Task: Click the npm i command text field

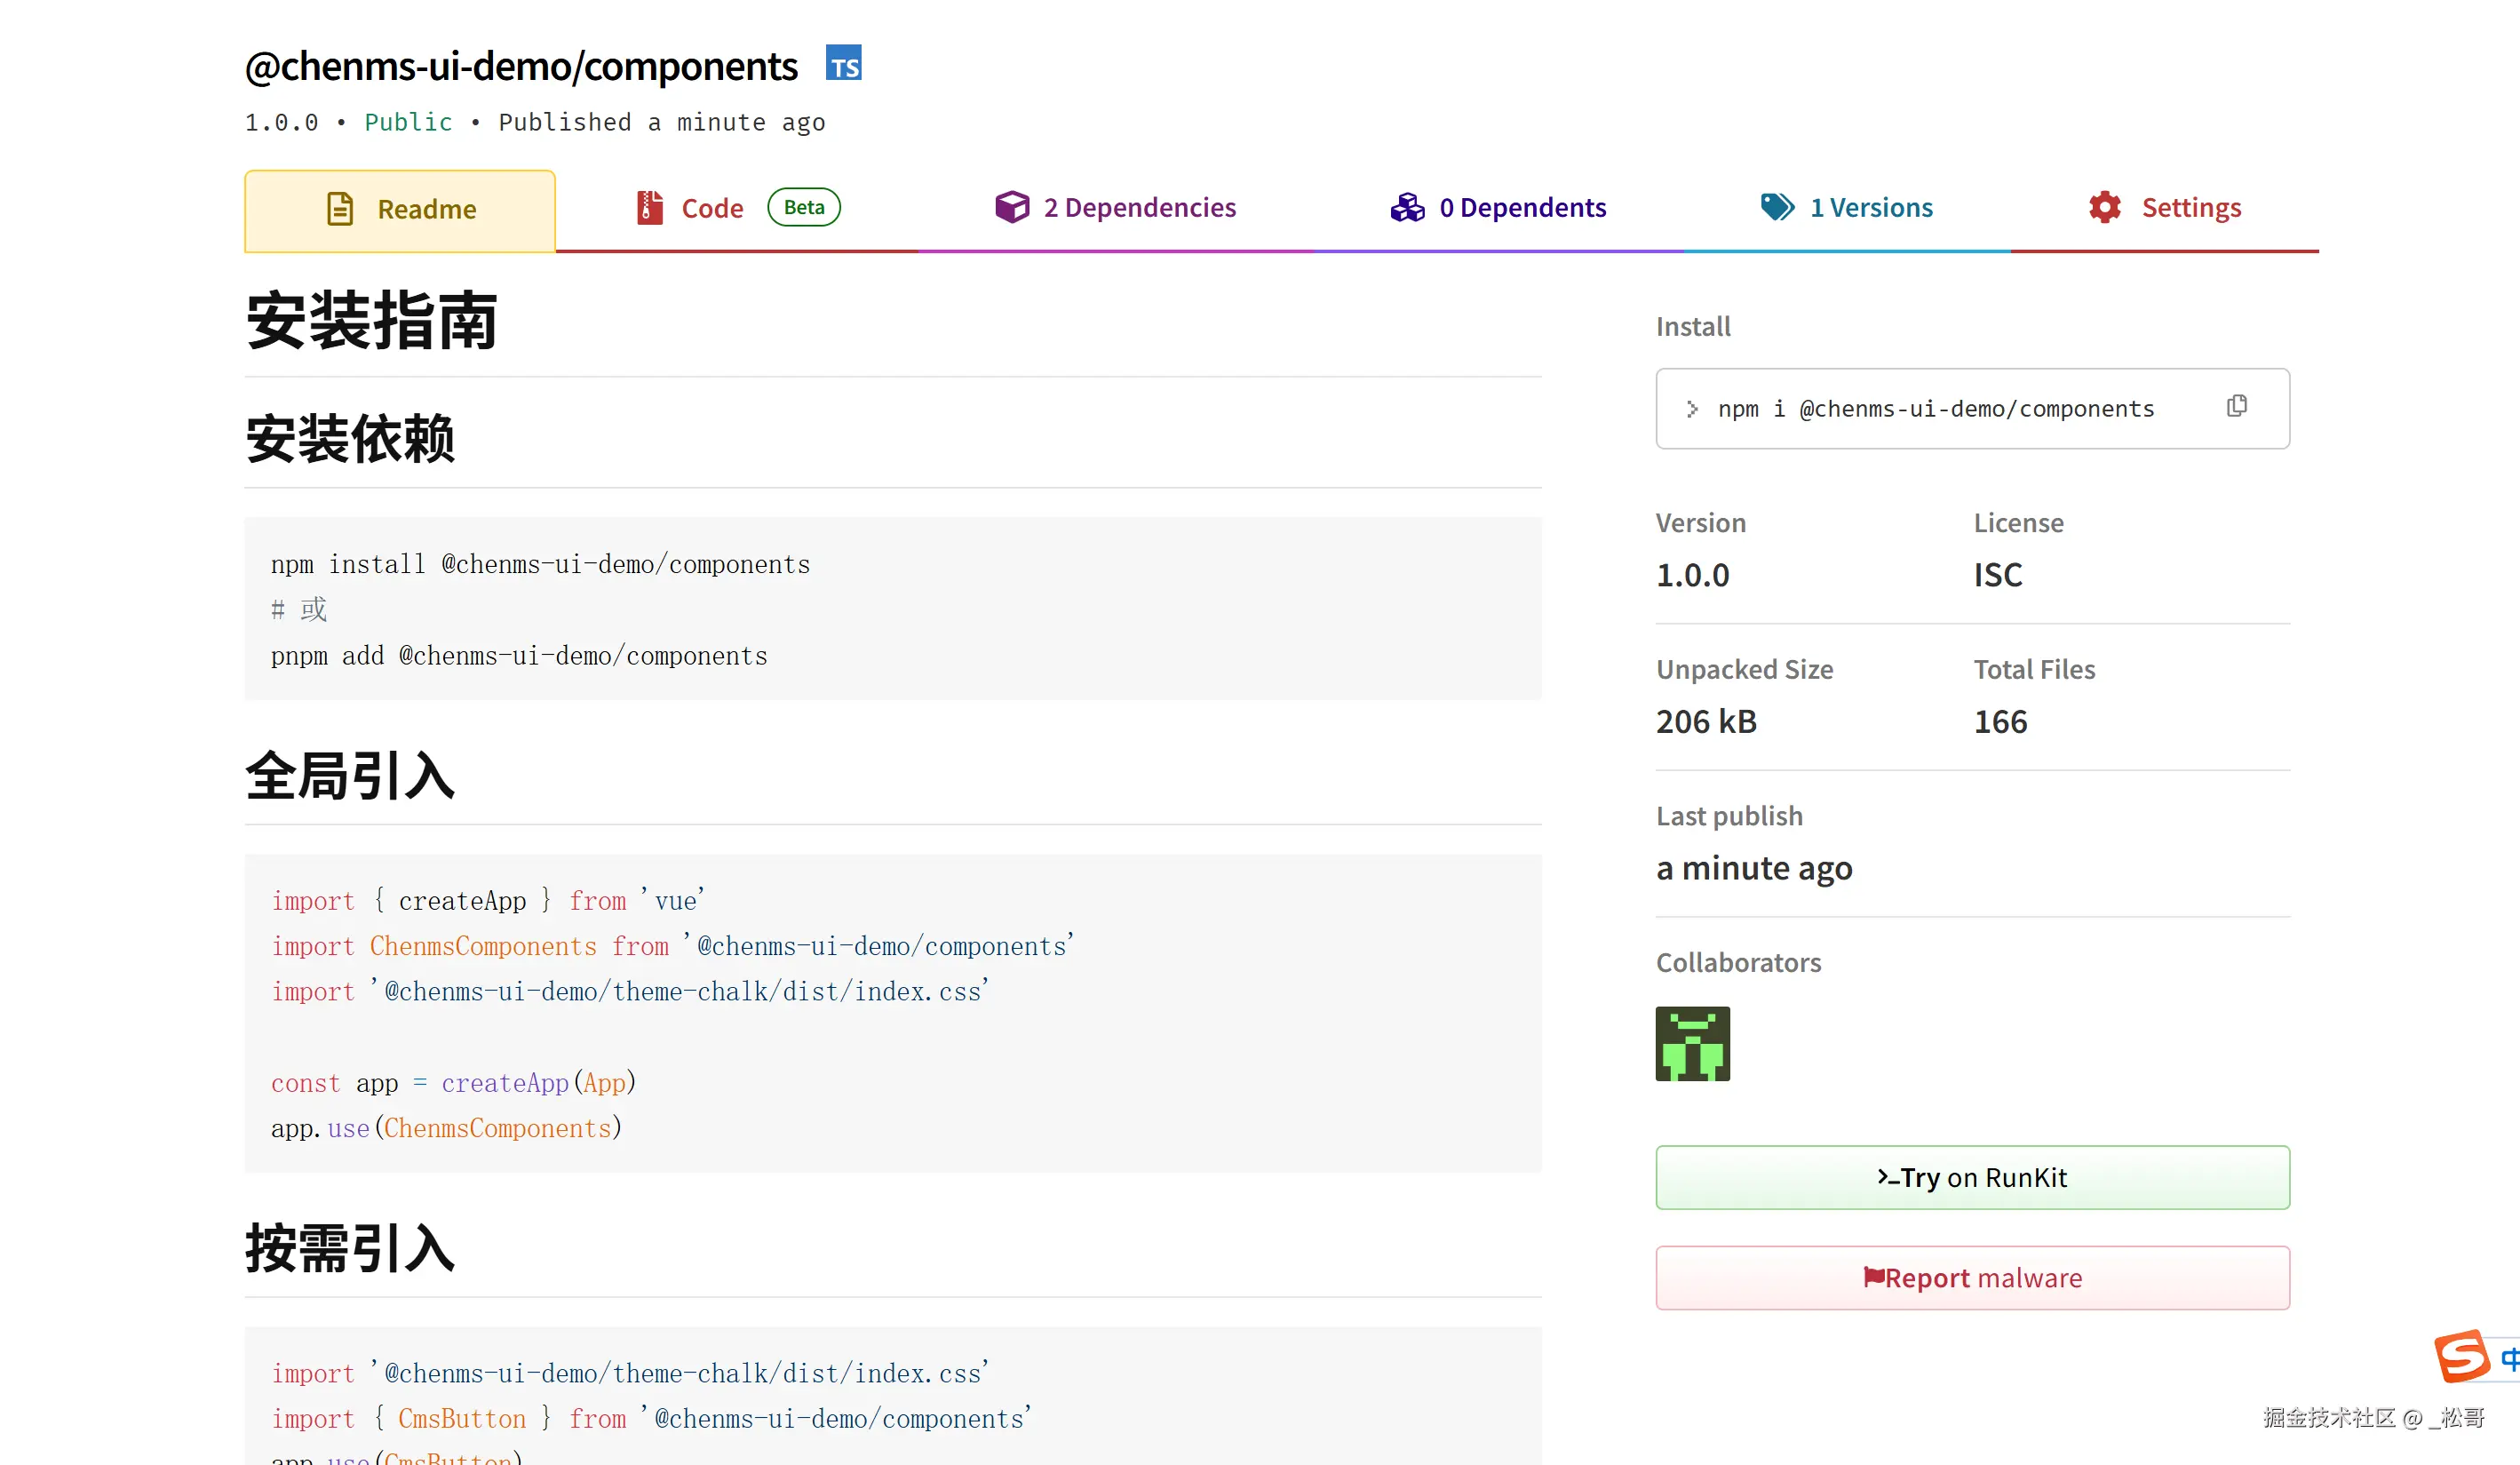Action: [1935, 409]
